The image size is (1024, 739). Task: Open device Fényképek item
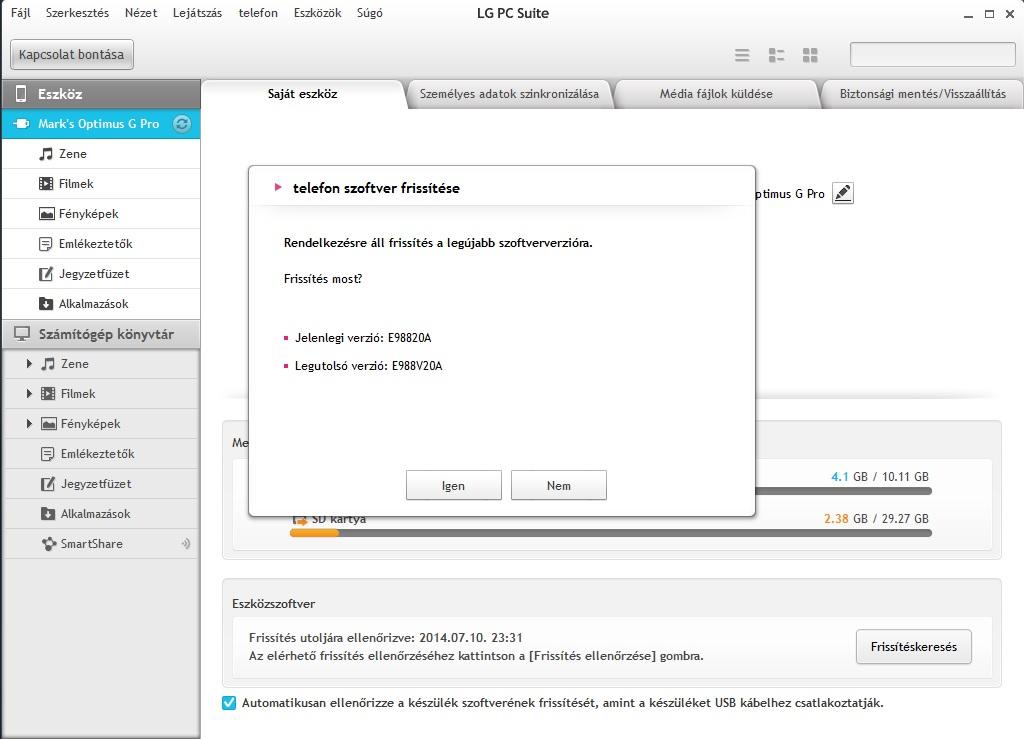coord(101,214)
